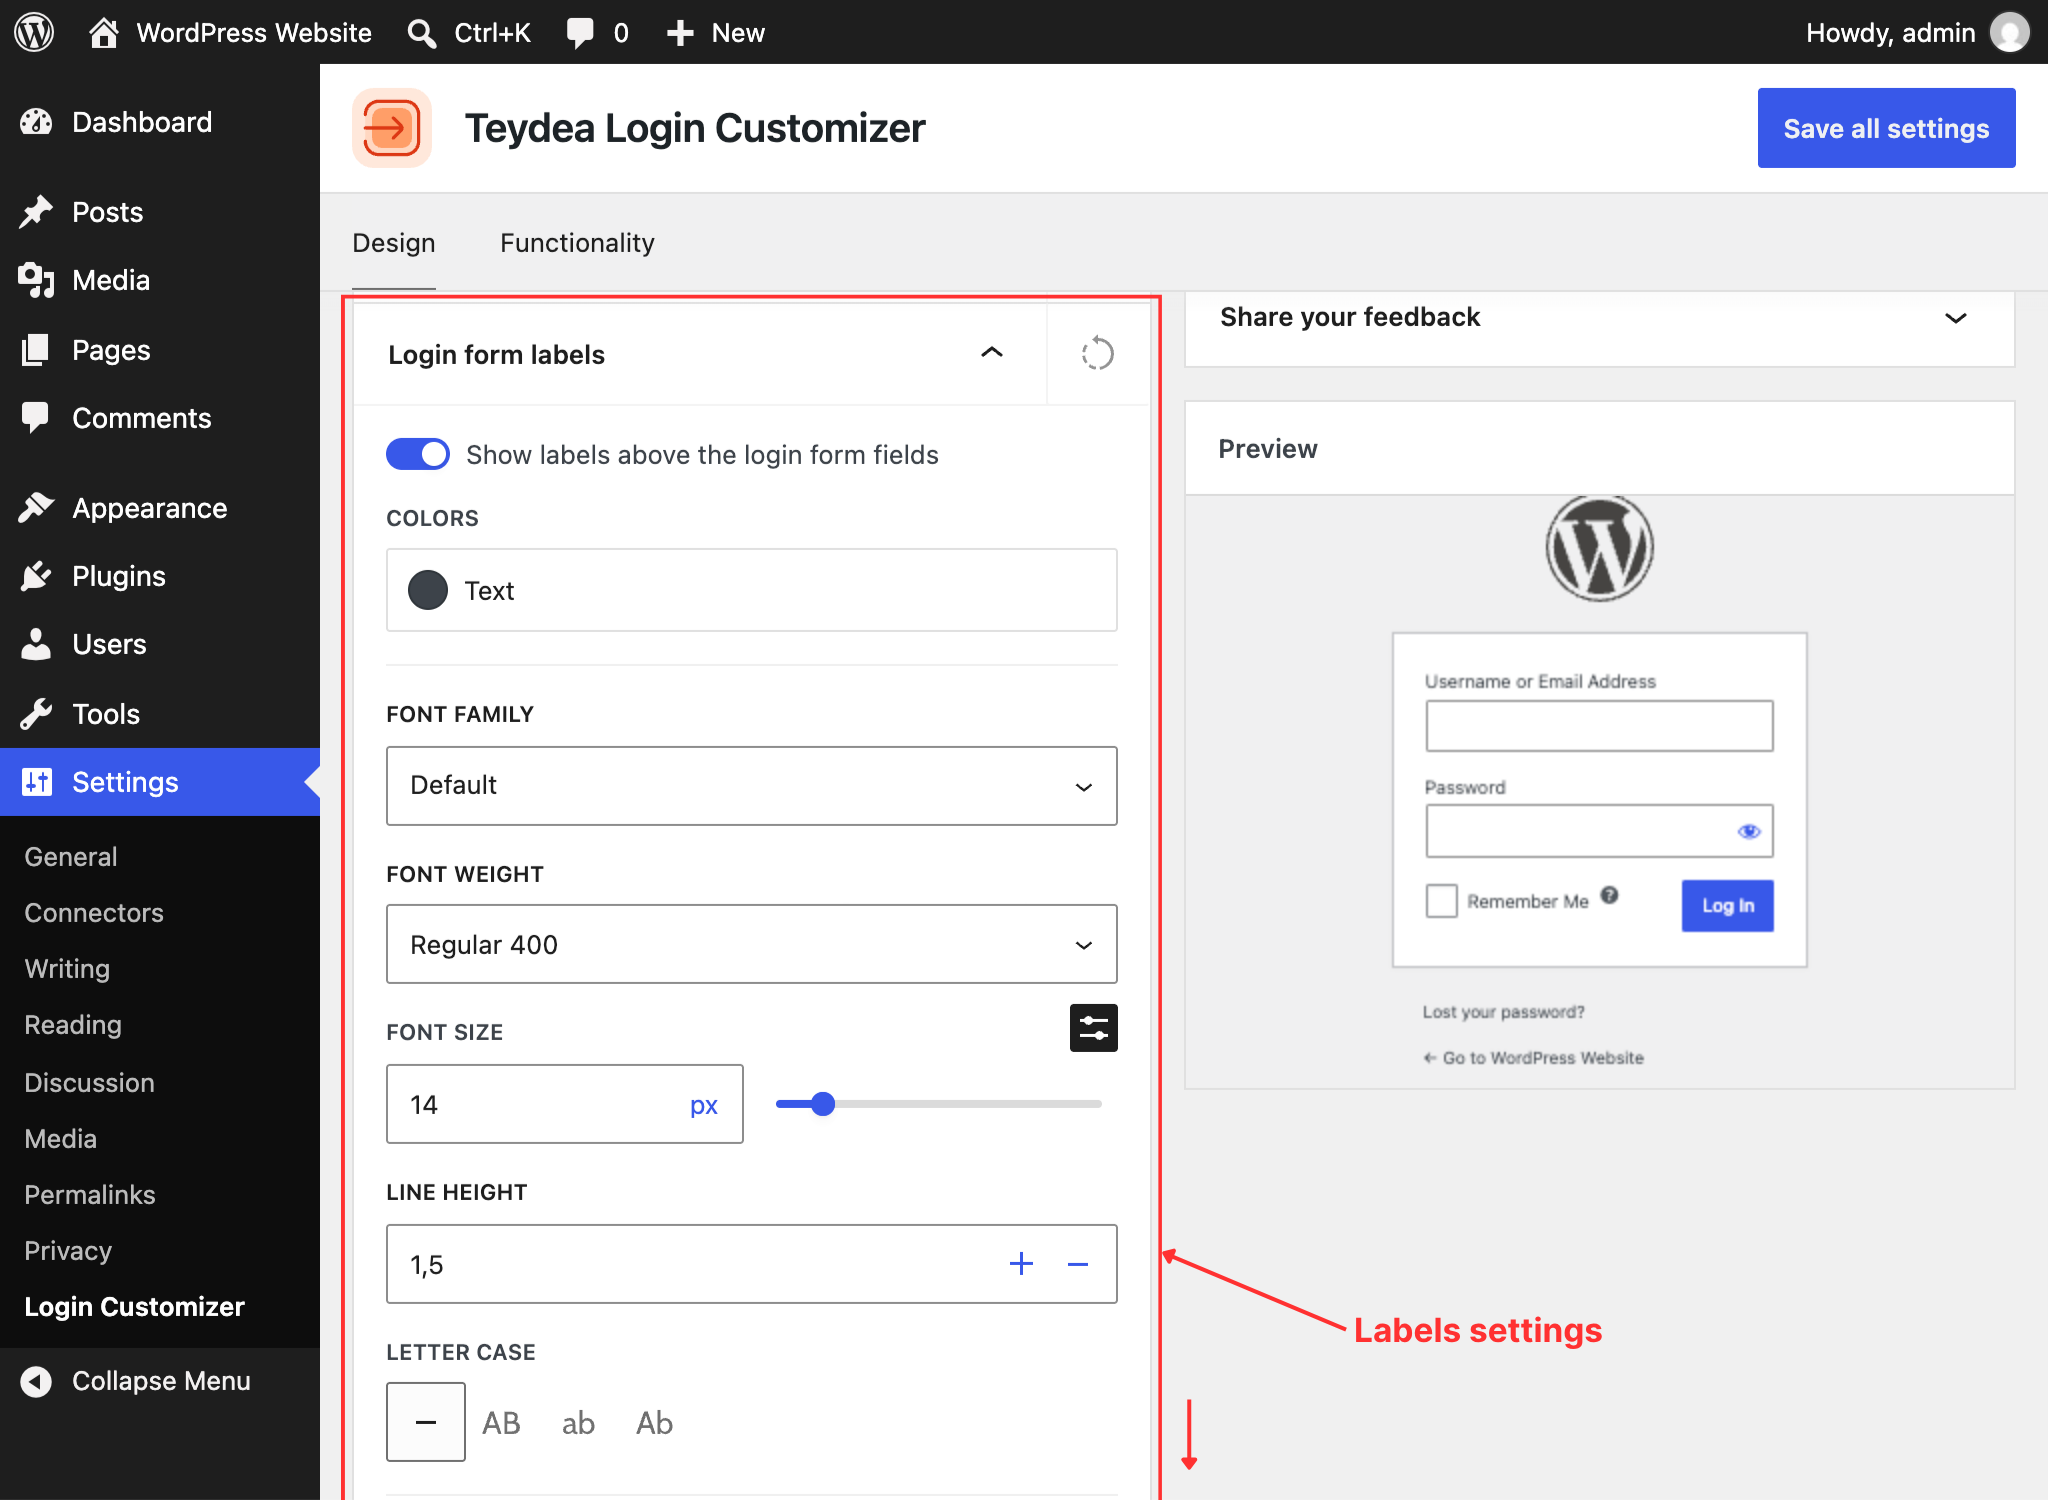Click the plus New icon
Image resolution: width=2048 pixels, height=1500 pixels.
click(680, 33)
